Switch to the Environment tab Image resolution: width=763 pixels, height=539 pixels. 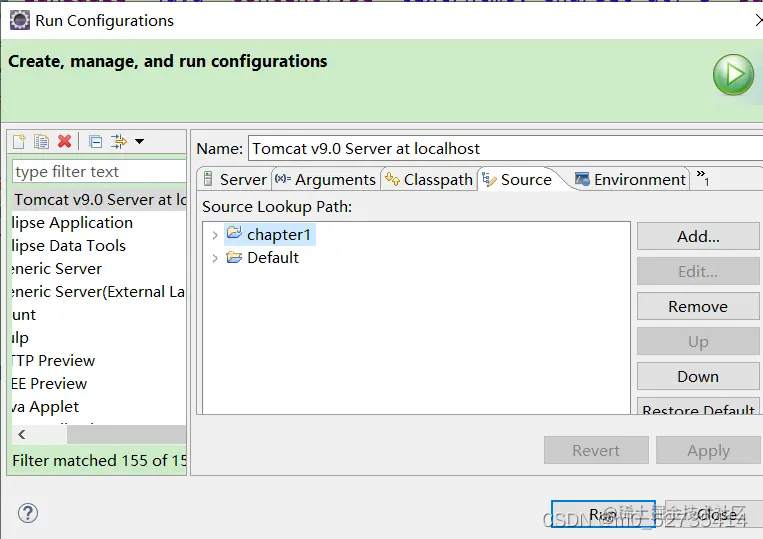tap(630, 180)
